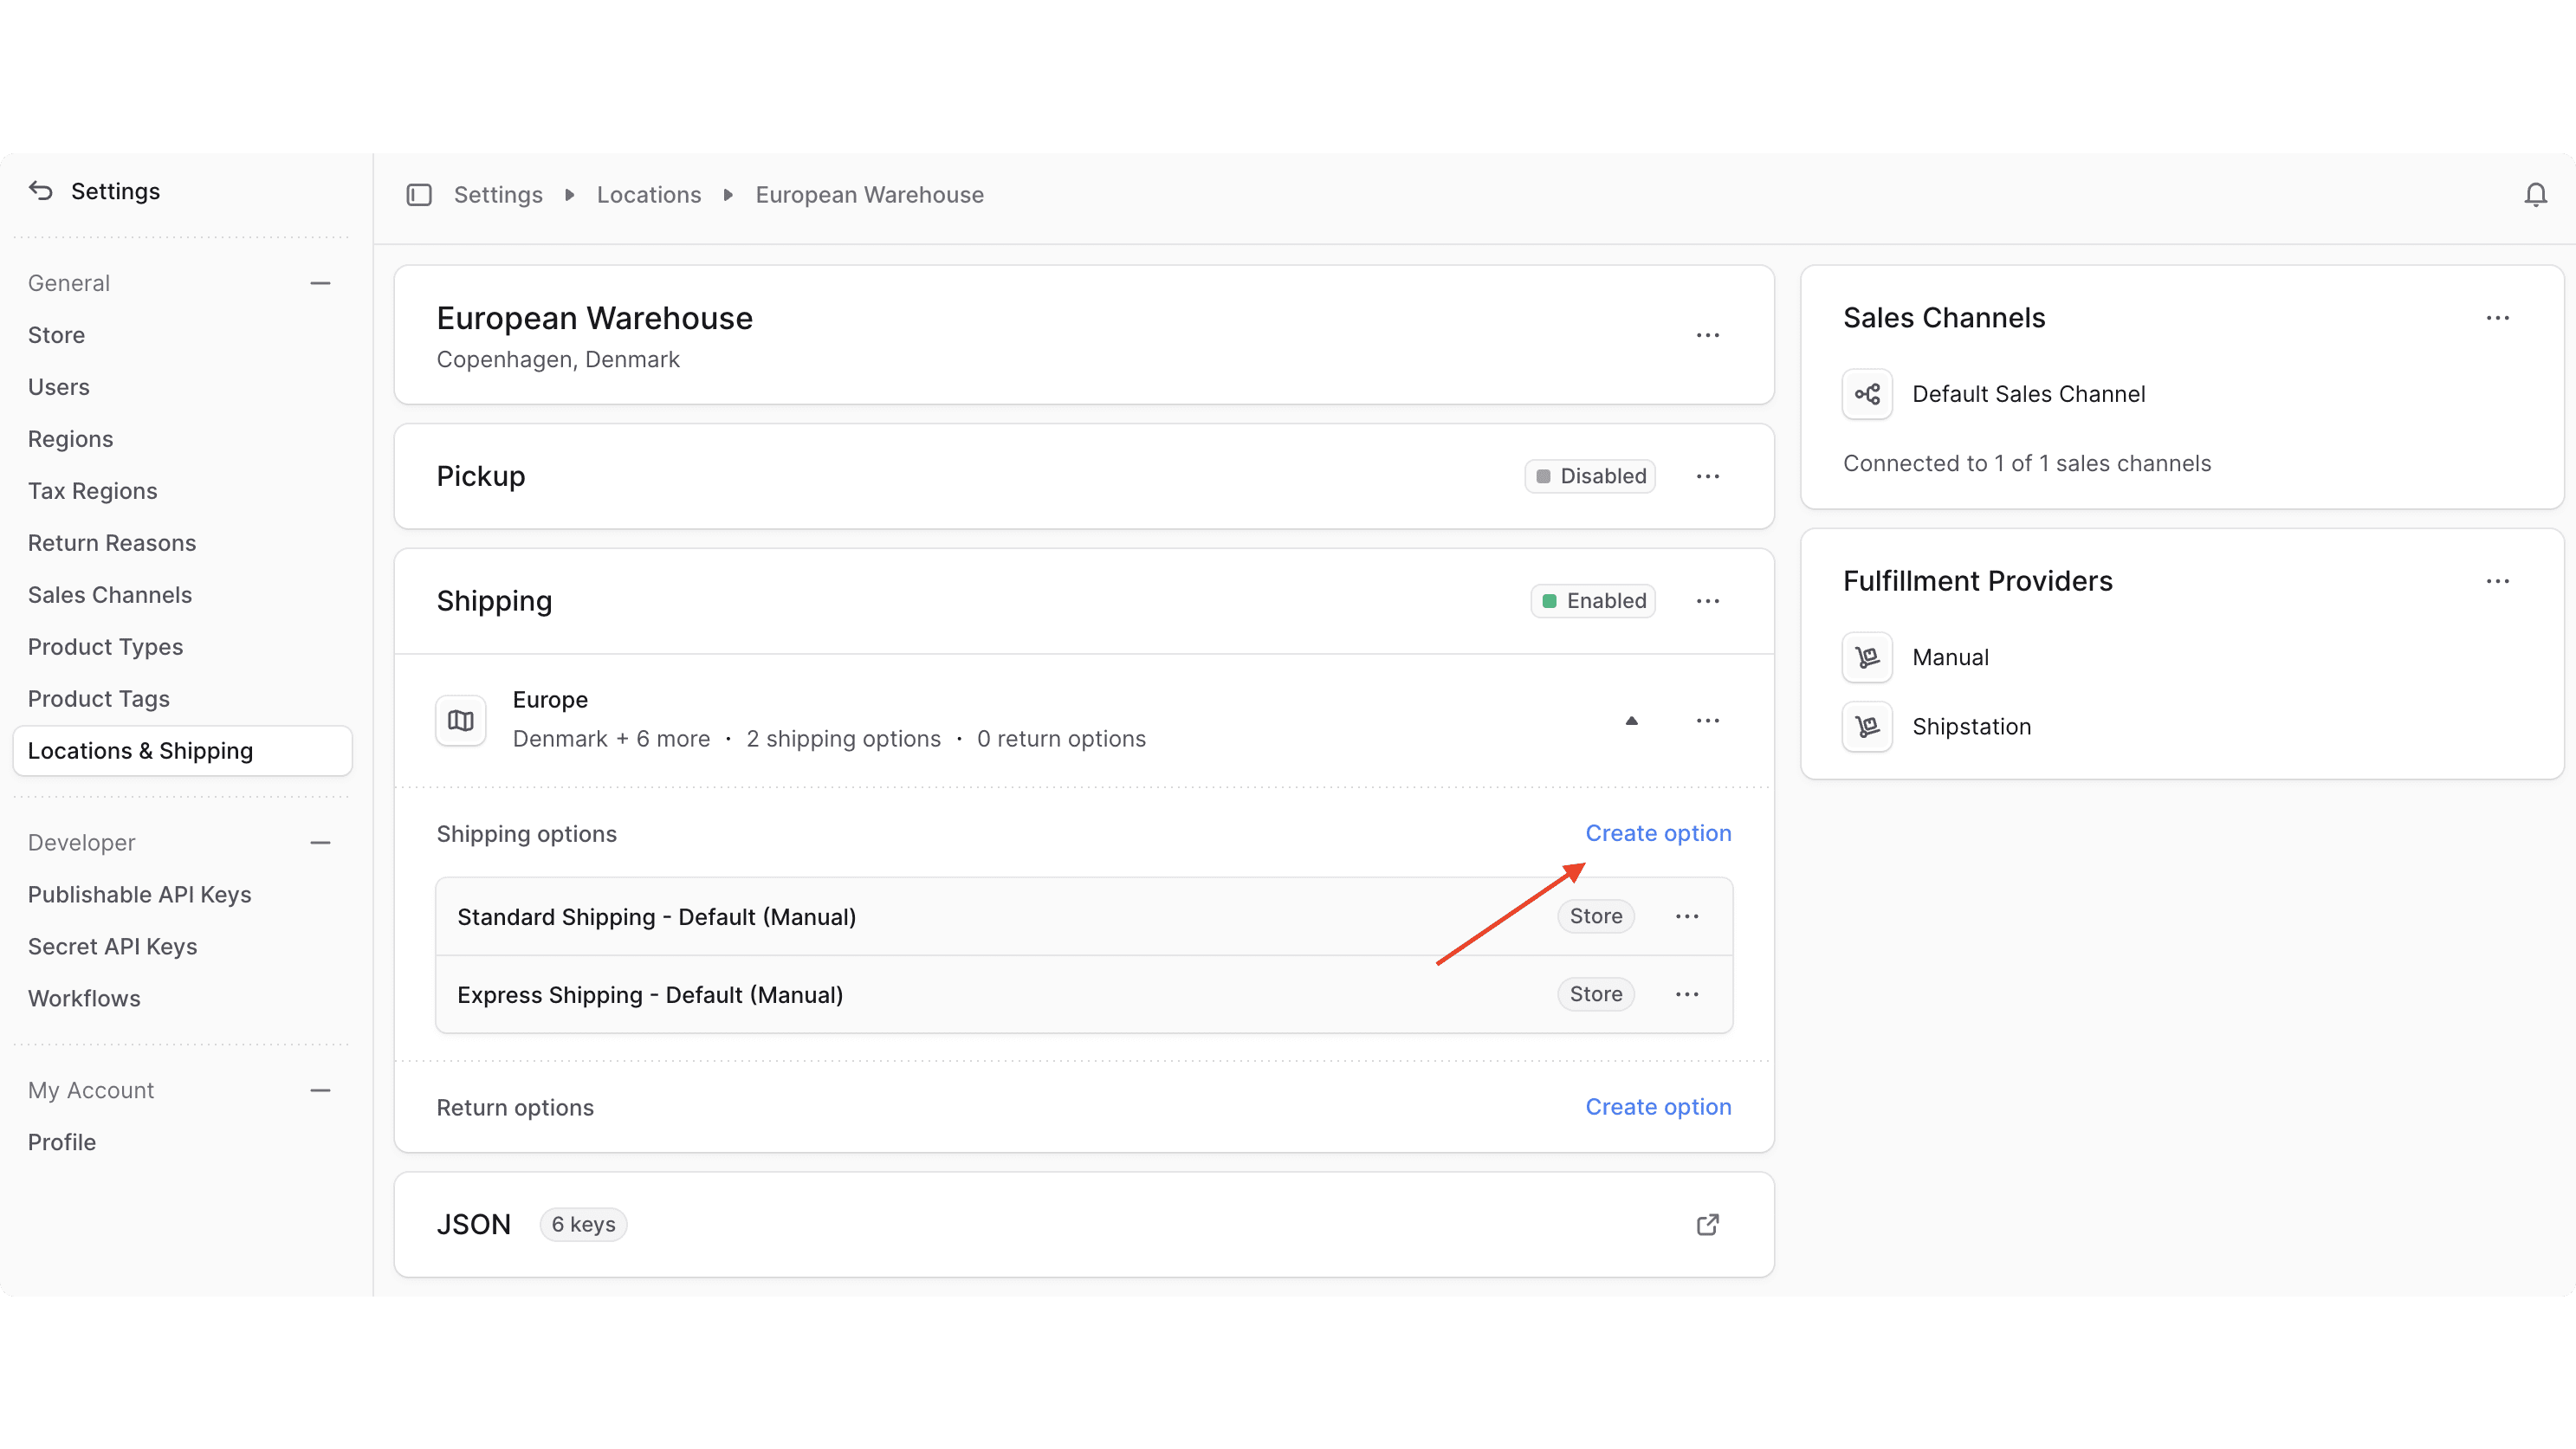
Task: Select the Shipstation fulfillment provider icon
Action: tap(1867, 727)
